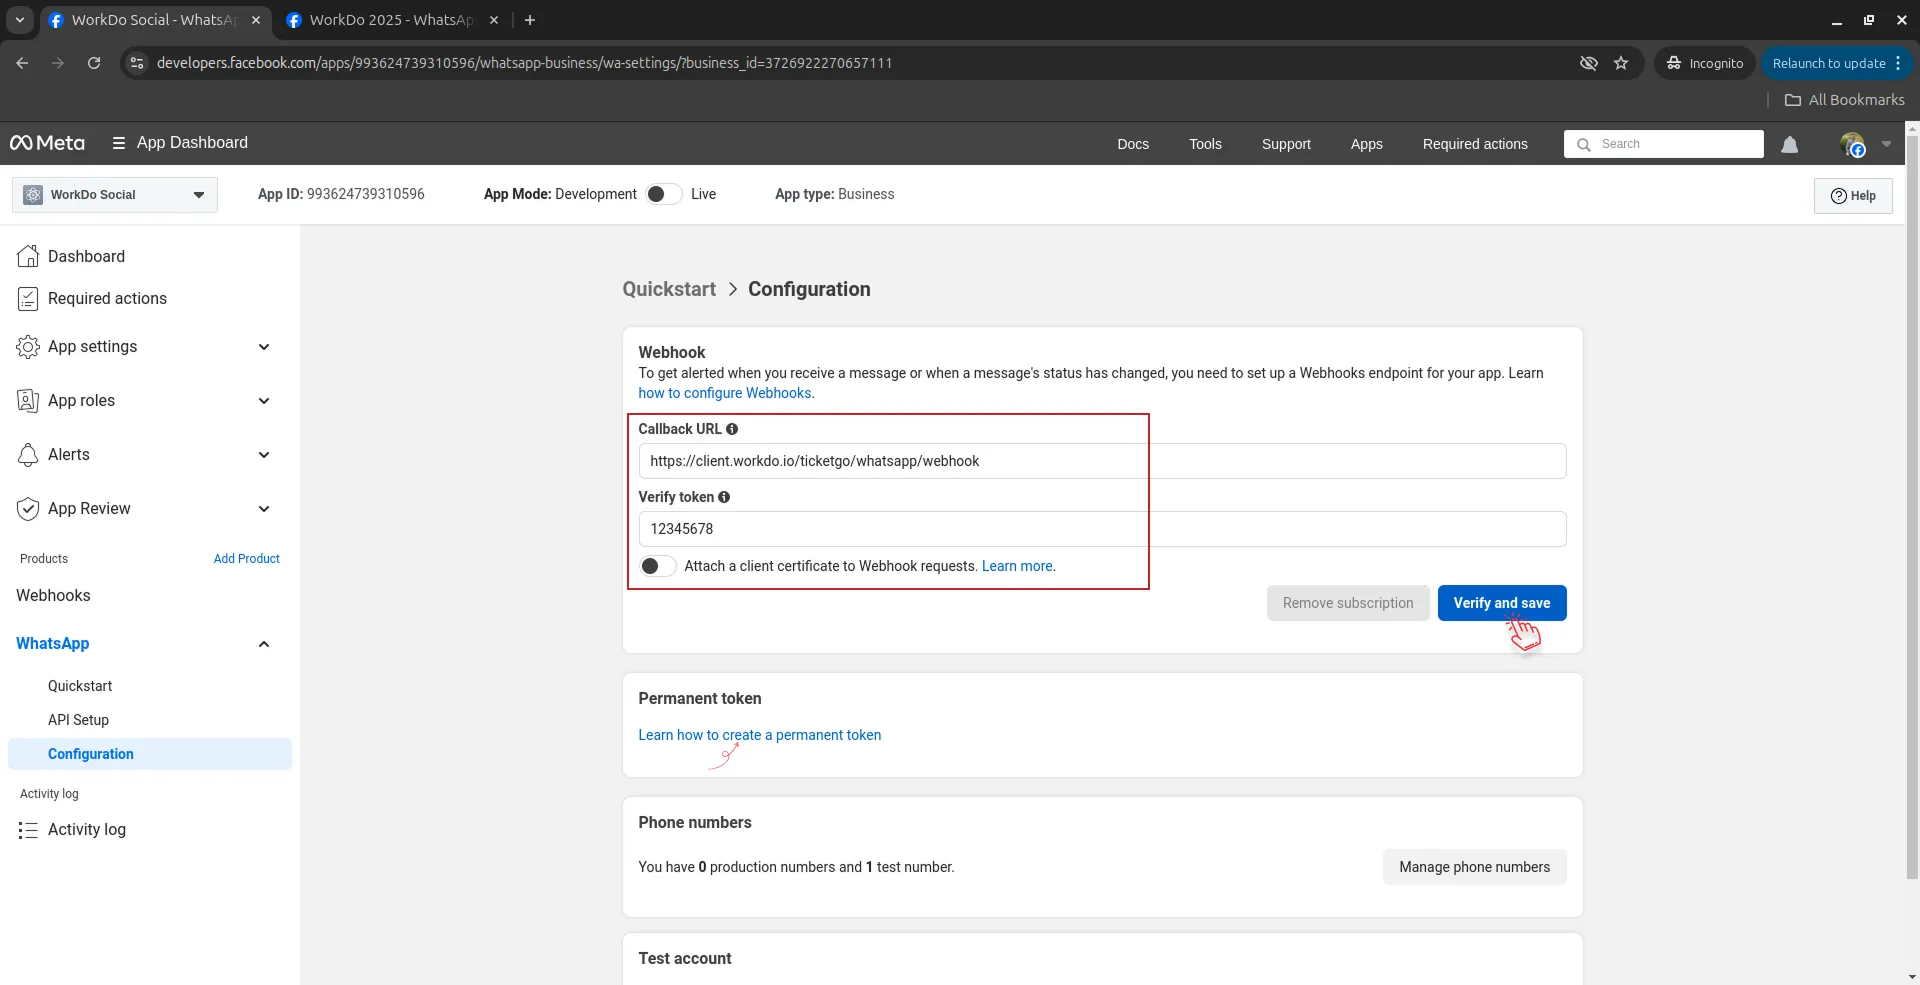Open the Activity log list icon

[x=28, y=830]
